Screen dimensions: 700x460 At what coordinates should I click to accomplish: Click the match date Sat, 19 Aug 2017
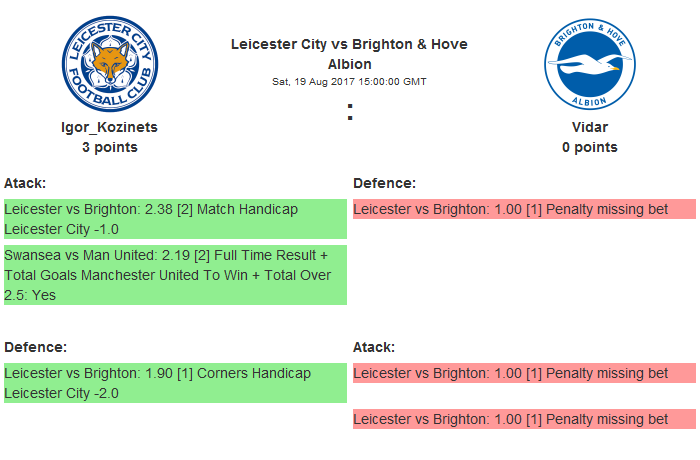coord(349,81)
